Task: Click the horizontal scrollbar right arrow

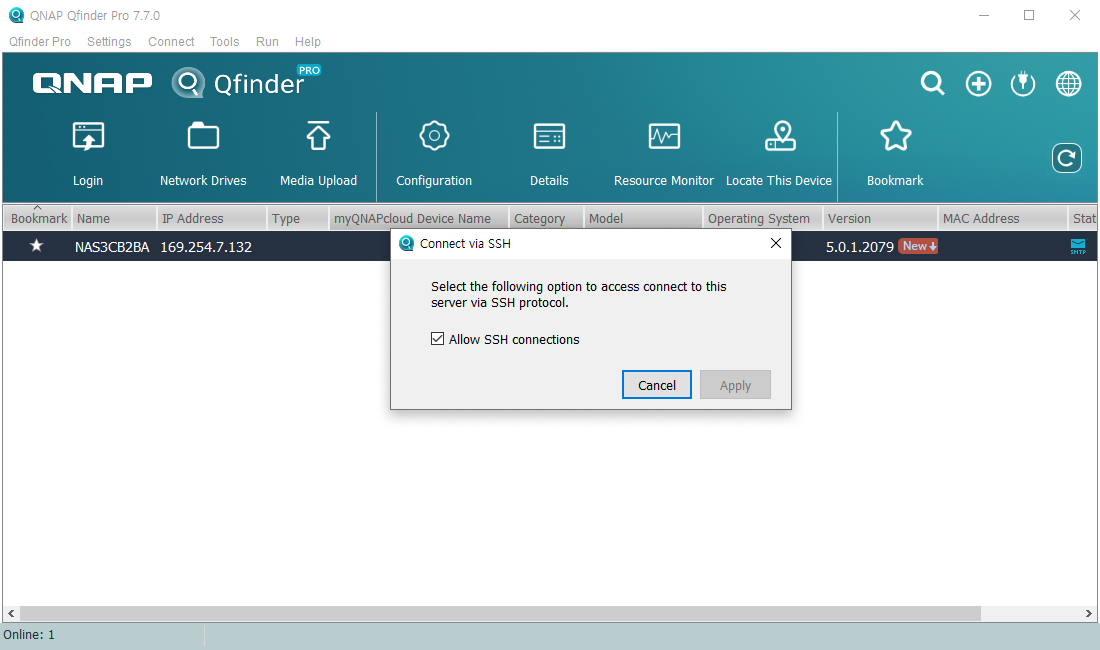Action: pyautogui.click(x=1091, y=613)
